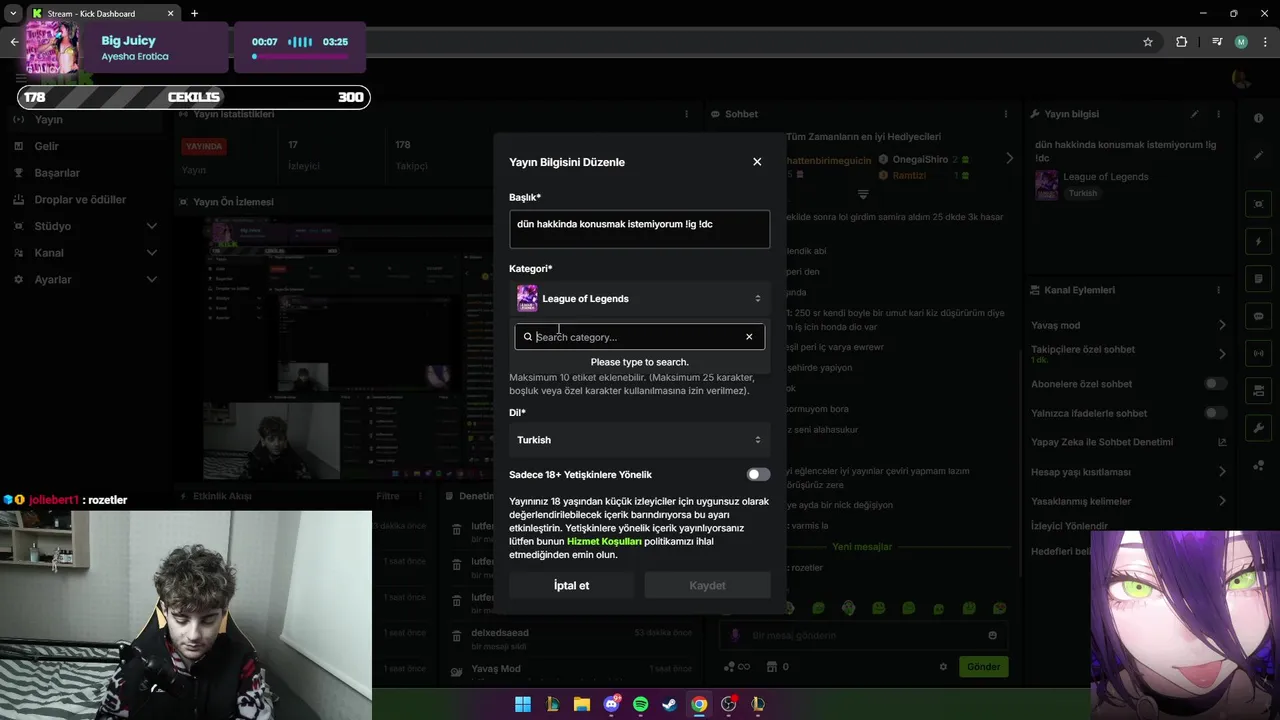The height and width of the screenshot is (720, 1280).
Task: Toggle Sadece 18+ Yetişkinlere Yönelik switch
Action: pyautogui.click(x=758, y=475)
